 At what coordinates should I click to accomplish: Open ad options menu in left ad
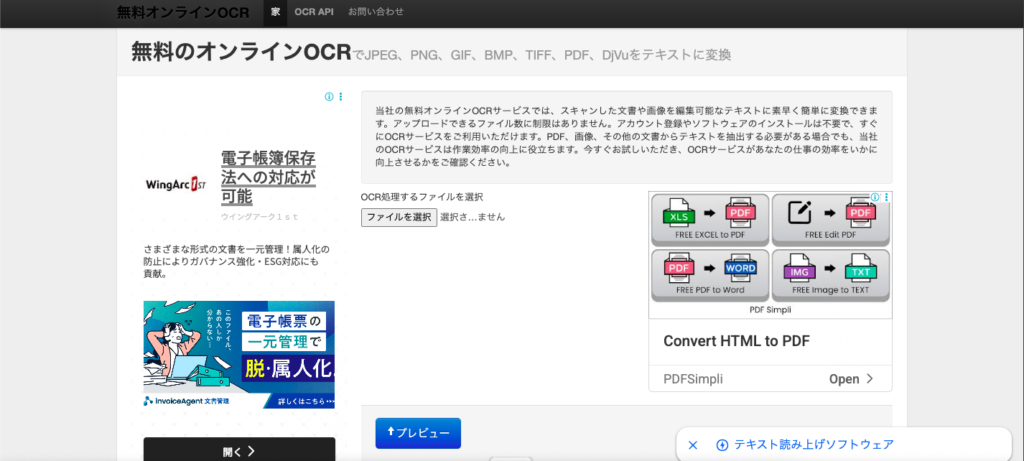click(x=340, y=97)
